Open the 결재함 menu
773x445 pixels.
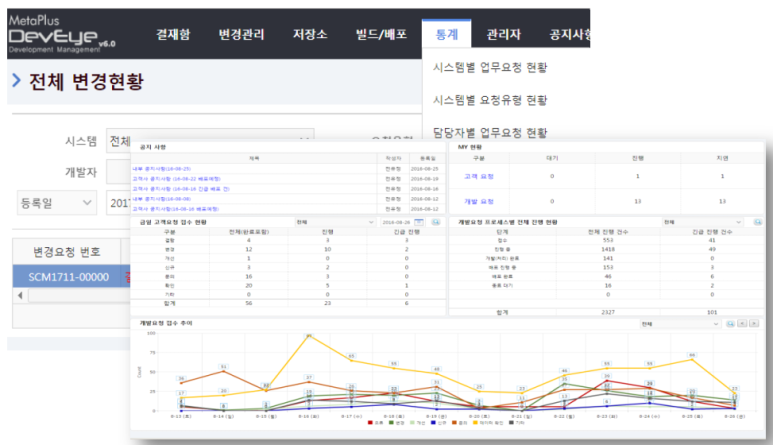point(173,34)
